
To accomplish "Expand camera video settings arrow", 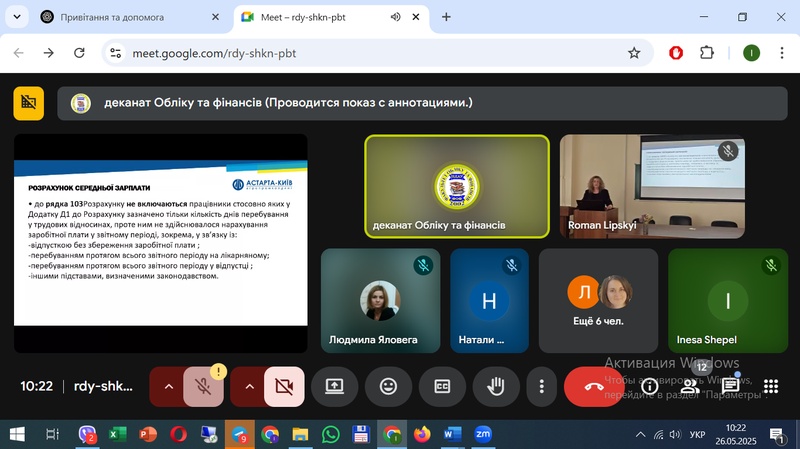I will 247,386.
